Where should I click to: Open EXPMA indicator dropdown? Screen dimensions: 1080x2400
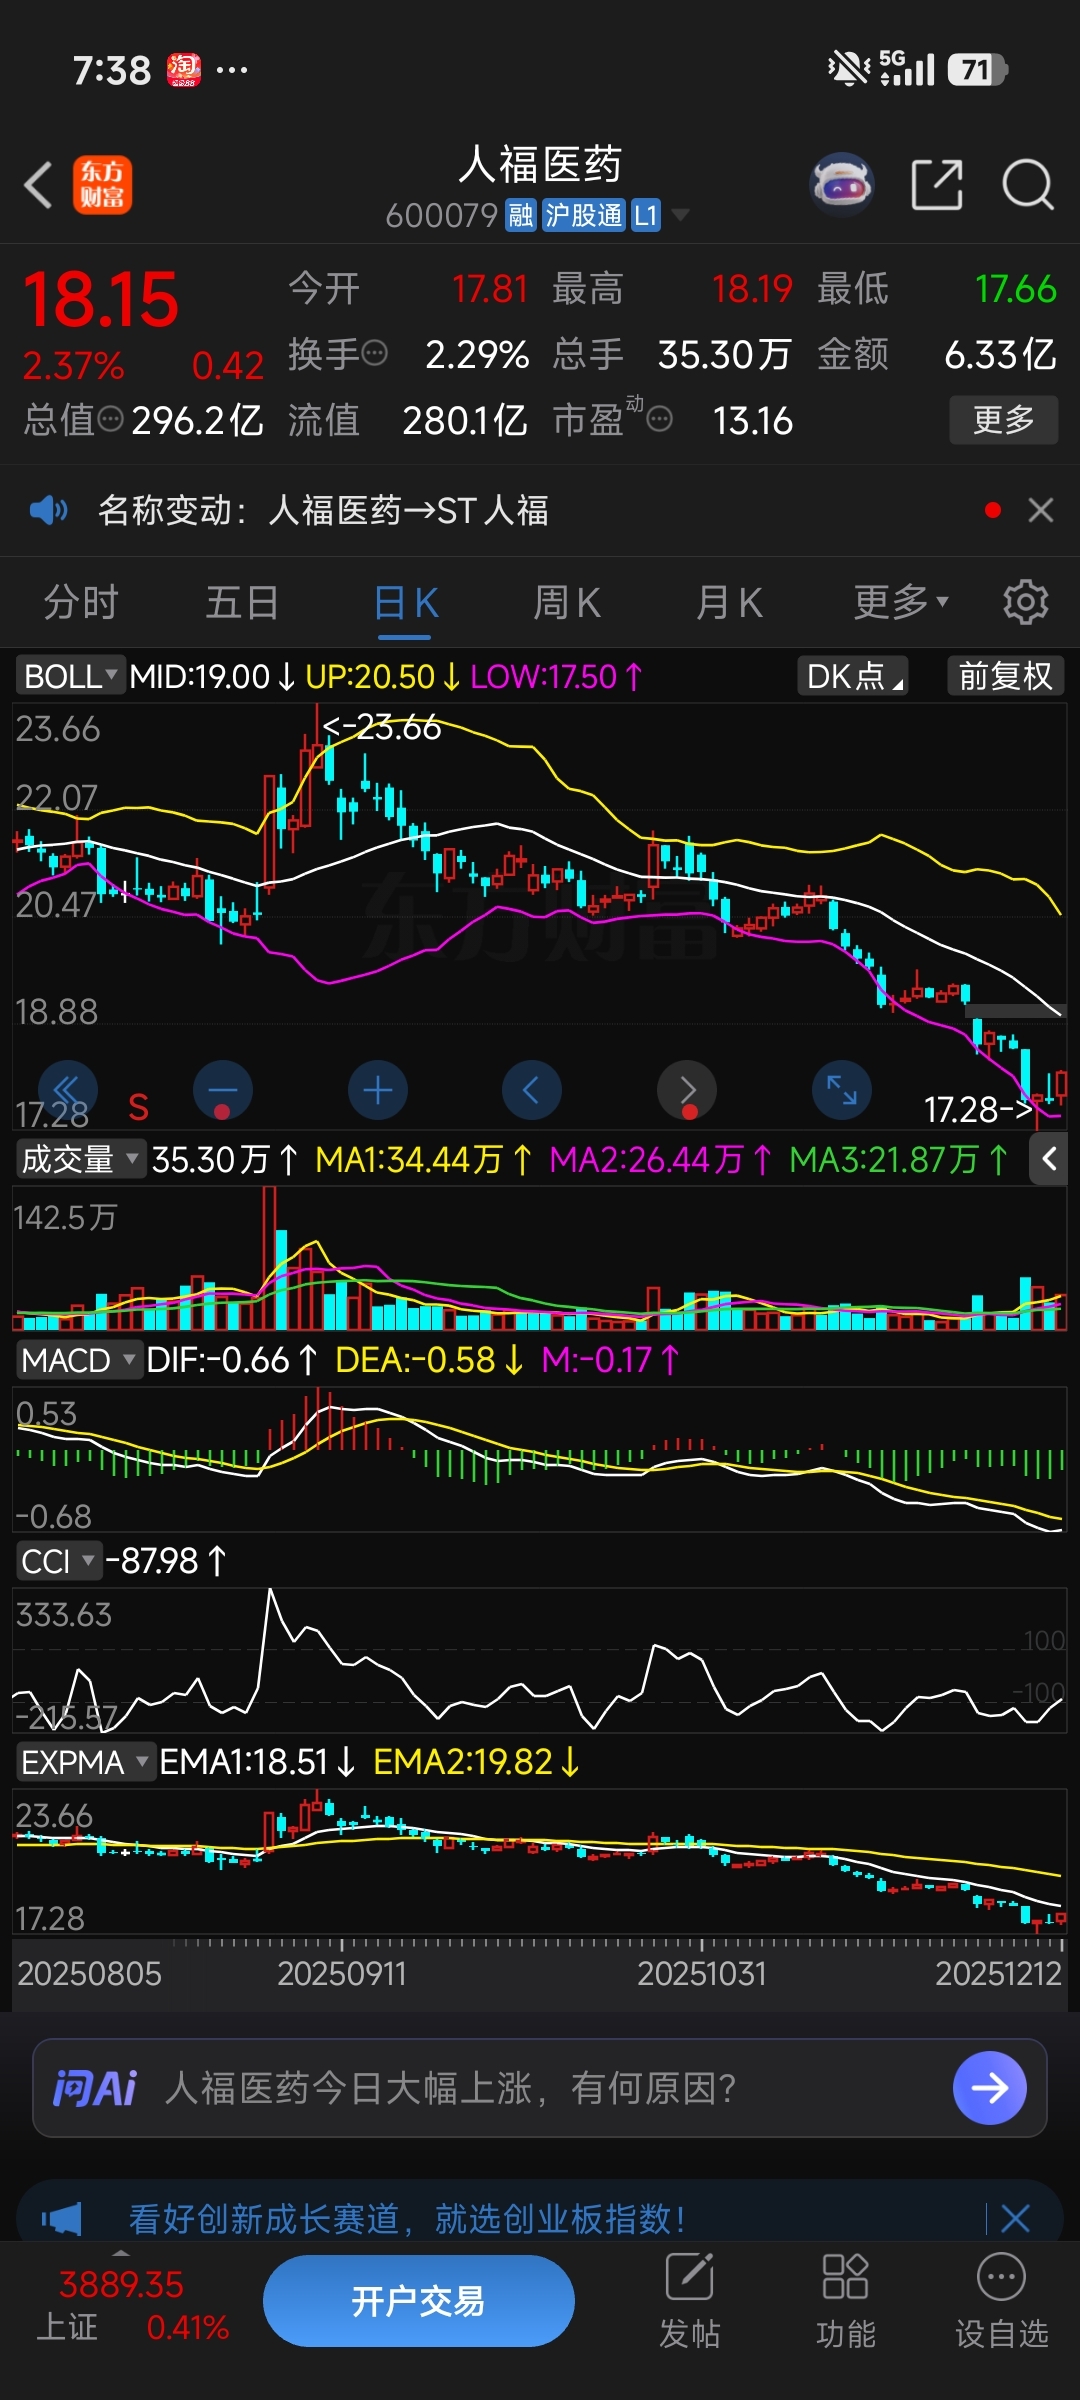pyautogui.click(x=86, y=1762)
